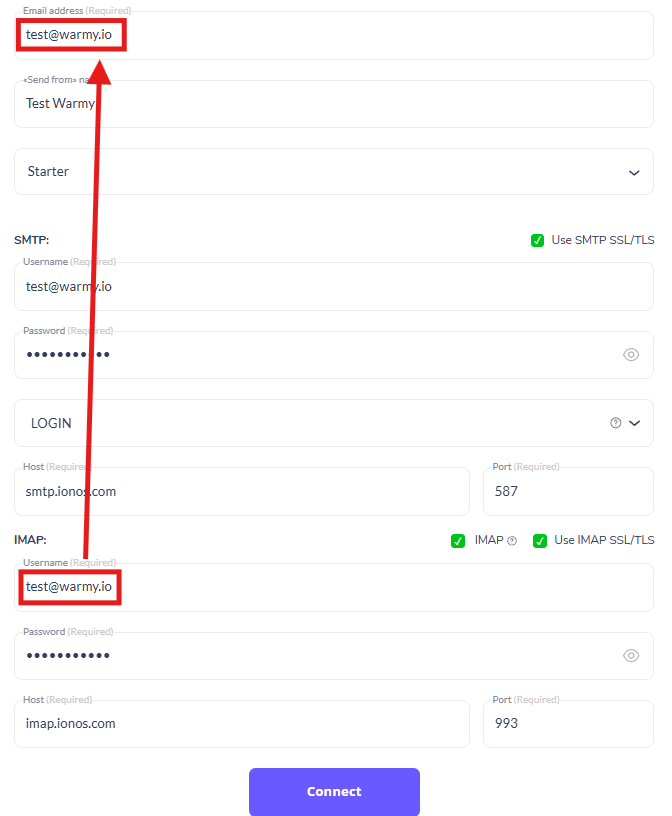
Task: Reveal the IMAP password with eye icon
Action: coord(631,656)
